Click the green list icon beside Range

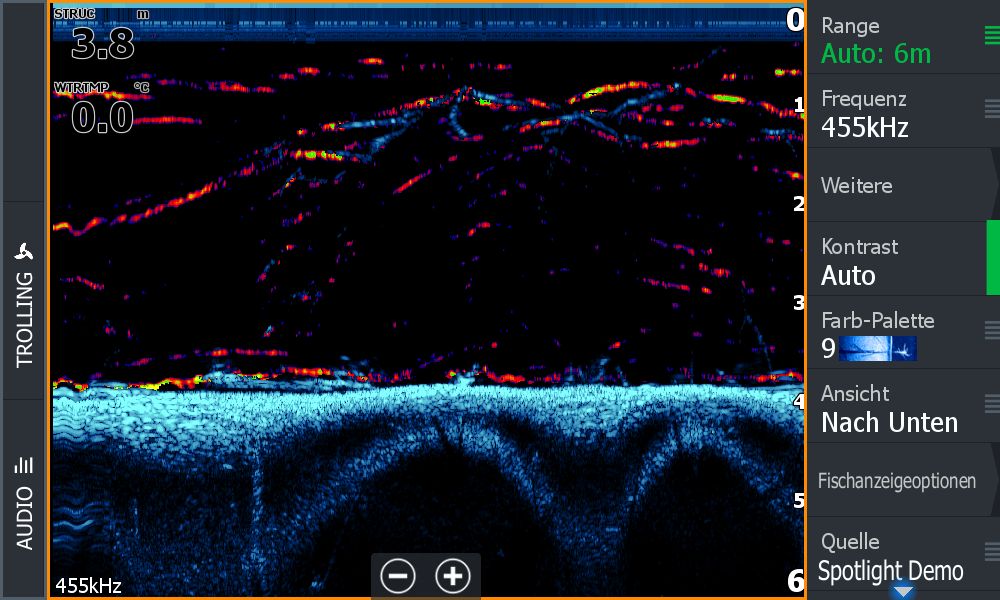(x=991, y=37)
